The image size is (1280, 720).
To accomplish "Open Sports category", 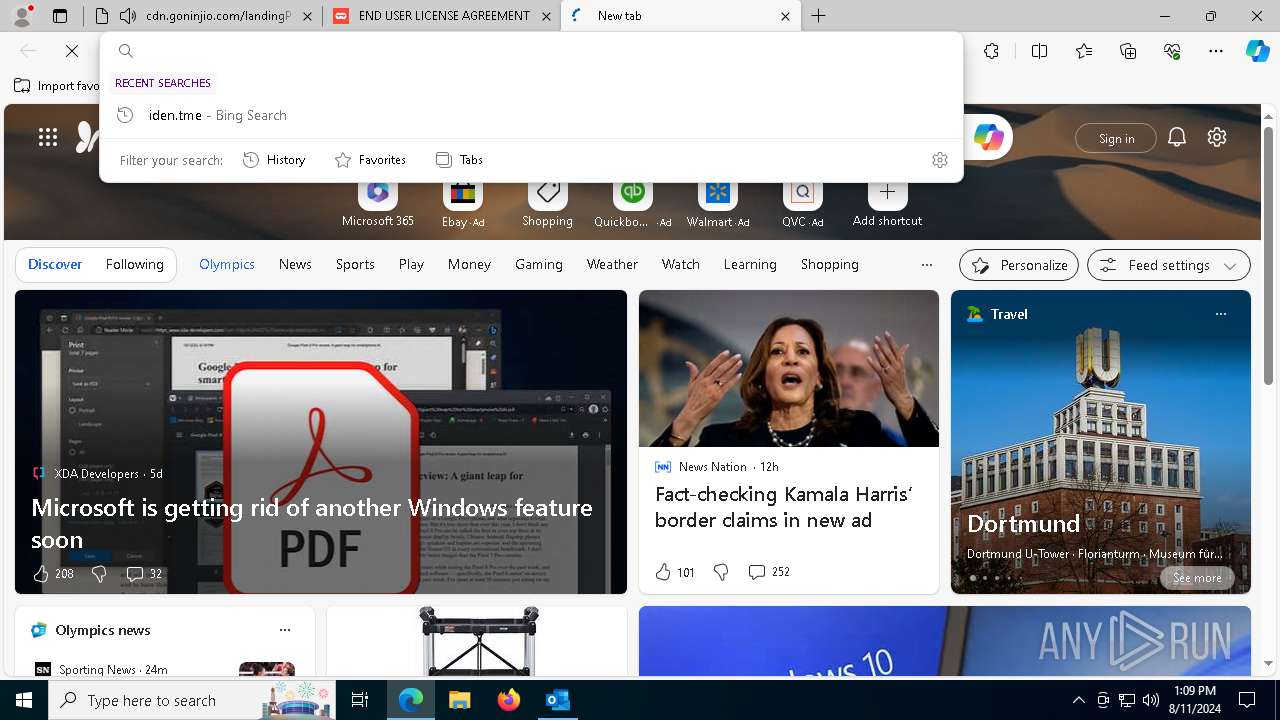I will [355, 264].
